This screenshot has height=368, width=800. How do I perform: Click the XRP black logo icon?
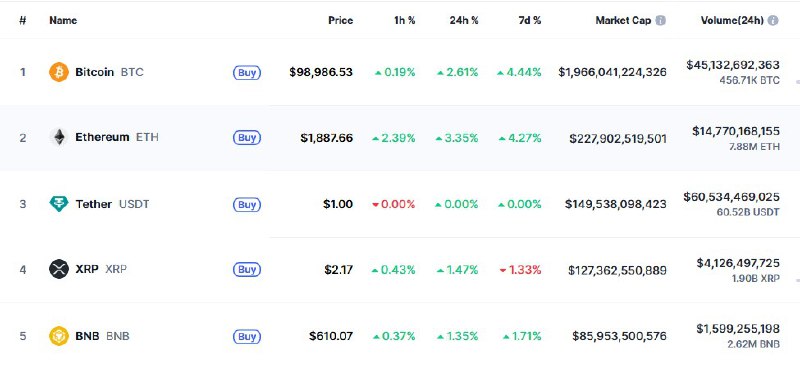59,269
